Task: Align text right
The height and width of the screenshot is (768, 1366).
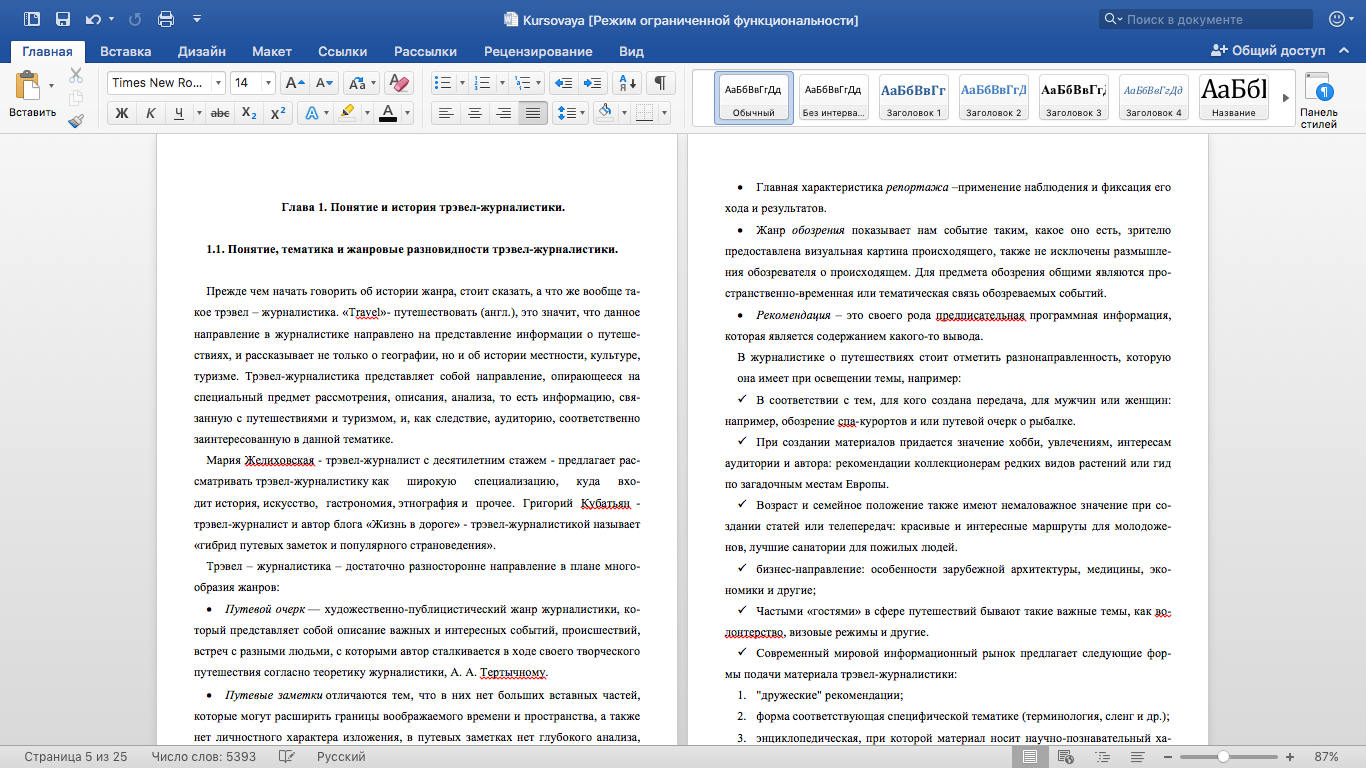Action: pos(504,113)
